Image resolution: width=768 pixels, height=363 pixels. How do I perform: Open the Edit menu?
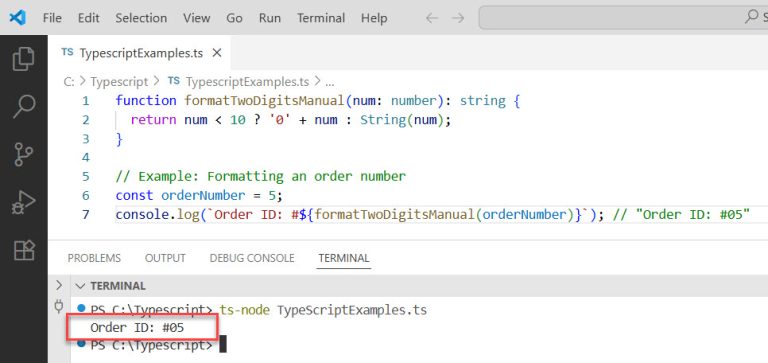[x=89, y=18]
